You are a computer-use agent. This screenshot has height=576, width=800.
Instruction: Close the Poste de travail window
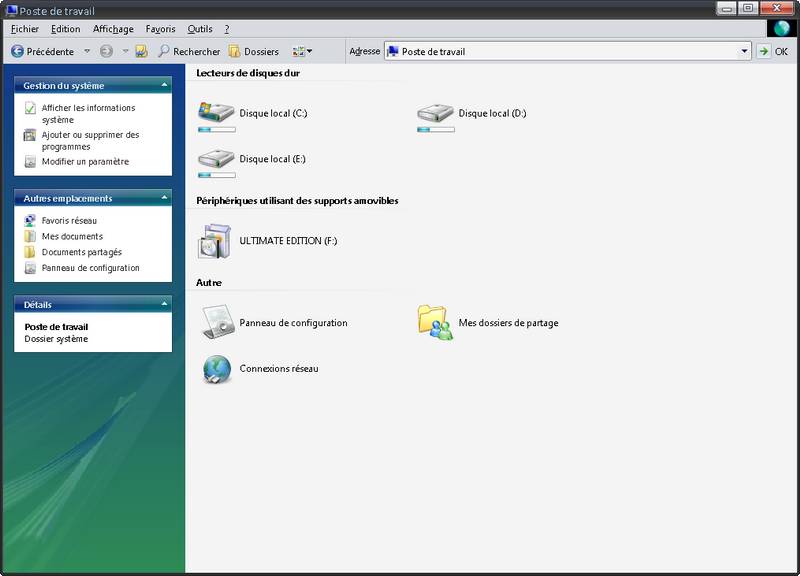tap(777, 8)
